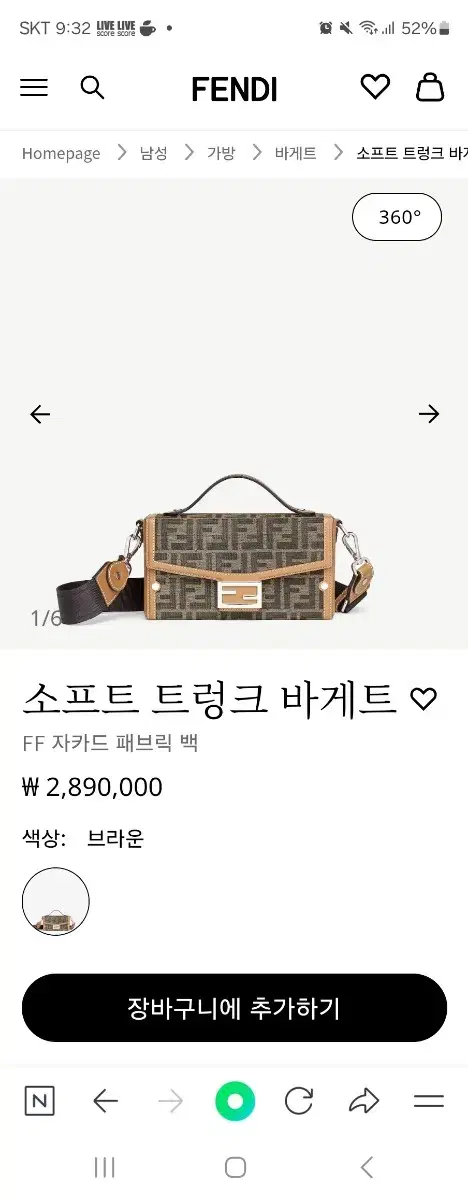
Task: Reload the page with refresh icon
Action: (x=299, y=1102)
